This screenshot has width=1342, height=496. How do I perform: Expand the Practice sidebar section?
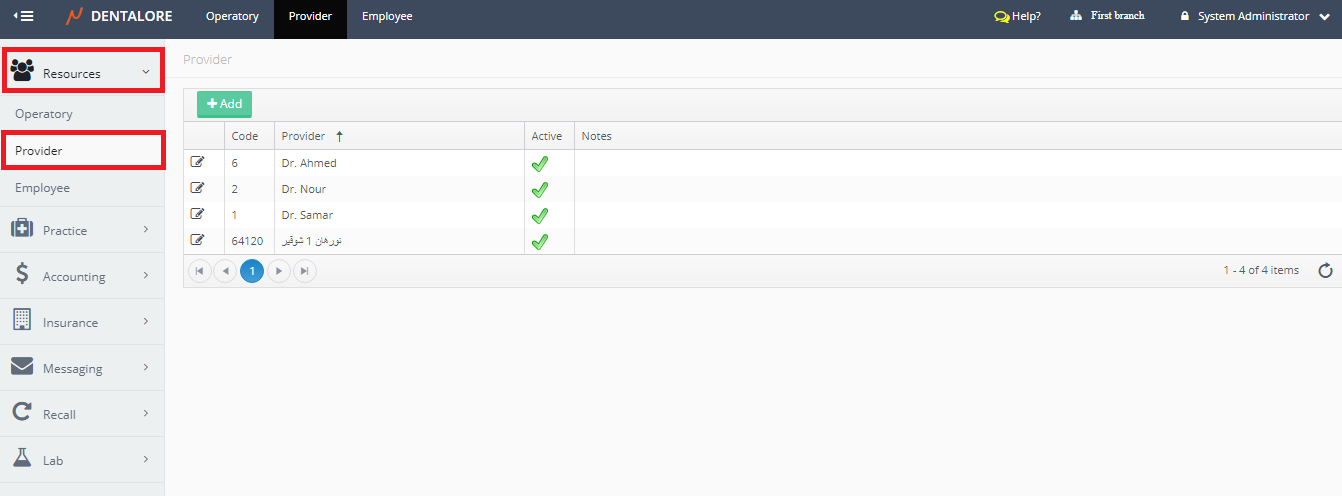click(x=82, y=230)
